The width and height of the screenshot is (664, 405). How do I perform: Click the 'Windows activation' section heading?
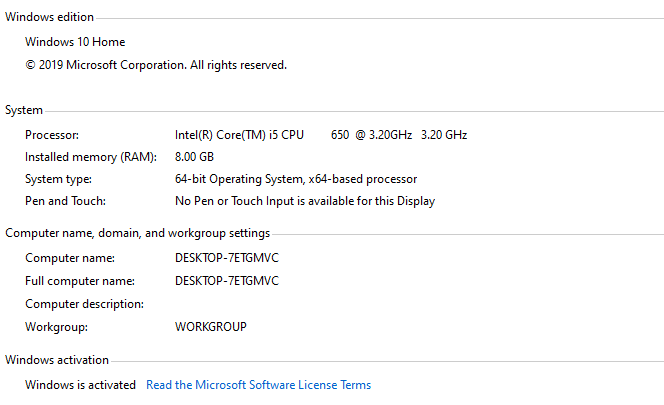coord(57,360)
